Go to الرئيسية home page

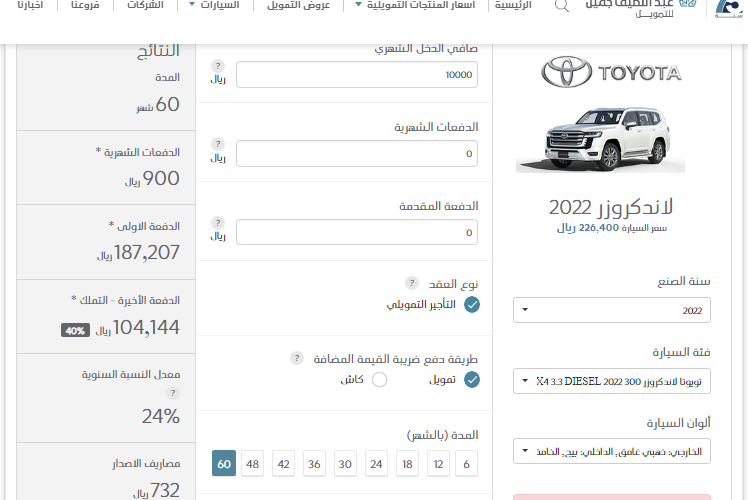point(513,5)
